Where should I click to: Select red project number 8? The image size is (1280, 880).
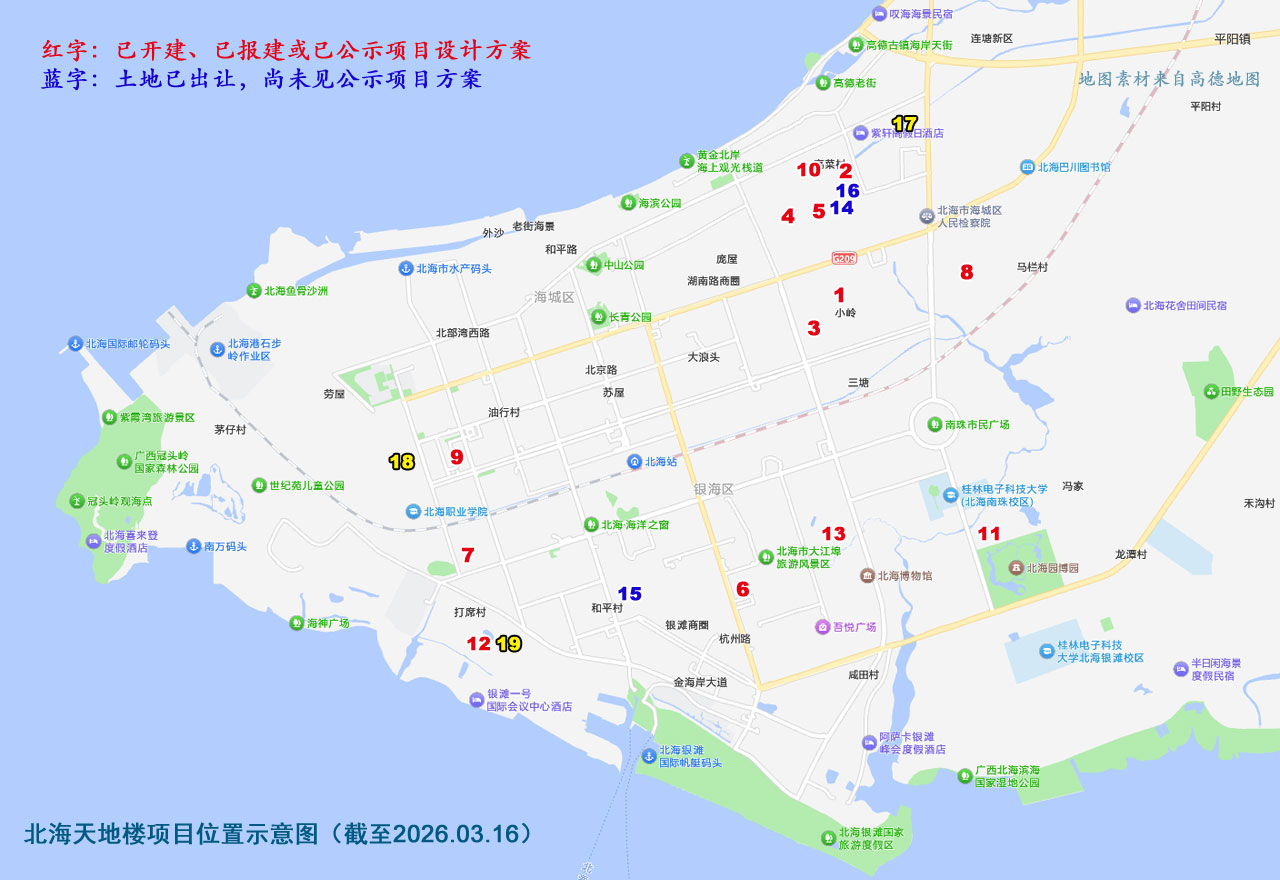tap(966, 271)
